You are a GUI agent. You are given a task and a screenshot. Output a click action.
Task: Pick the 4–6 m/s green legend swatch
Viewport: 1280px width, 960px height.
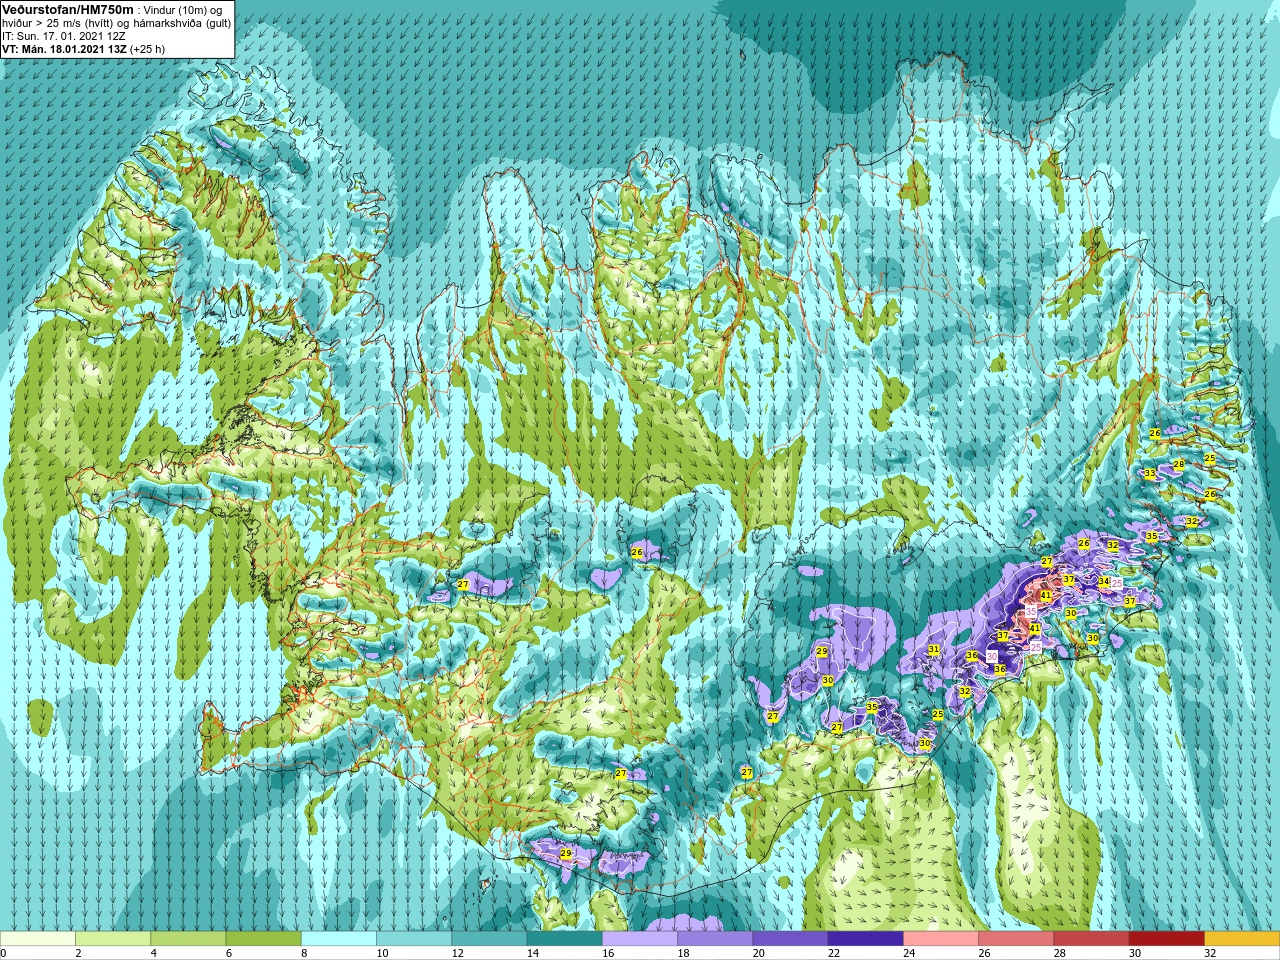188,939
